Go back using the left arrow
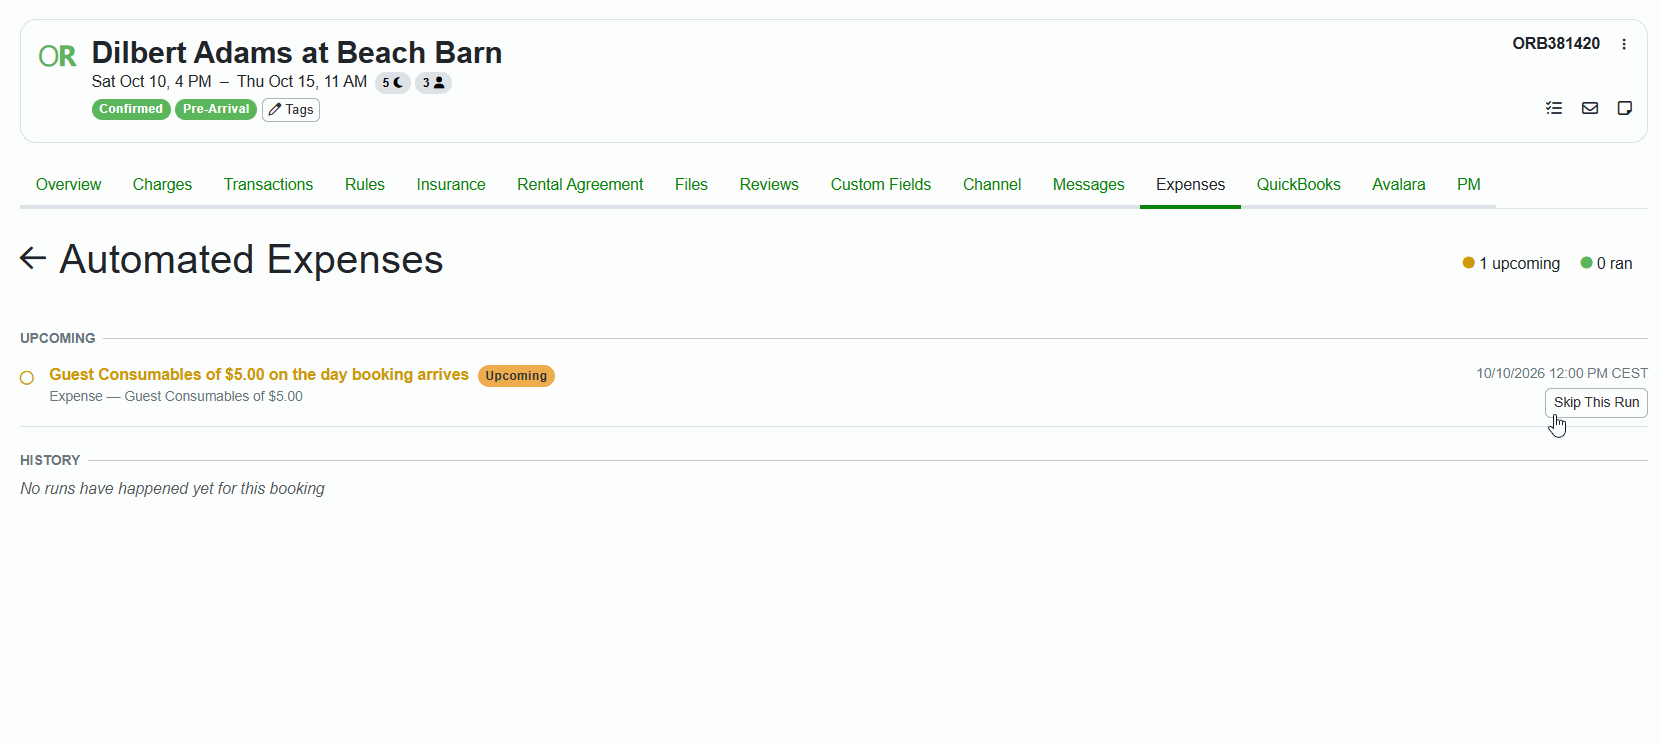 (x=33, y=258)
